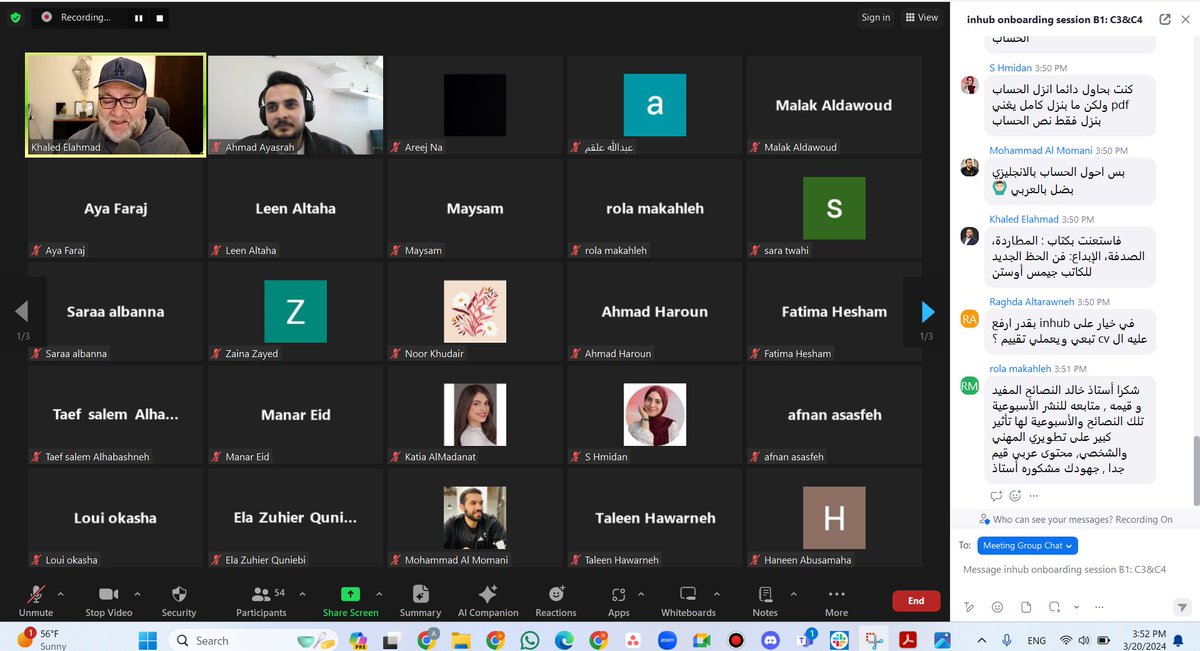Open the Windows Start menu
Screen dimensions: 1200x651
click(x=148, y=640)
